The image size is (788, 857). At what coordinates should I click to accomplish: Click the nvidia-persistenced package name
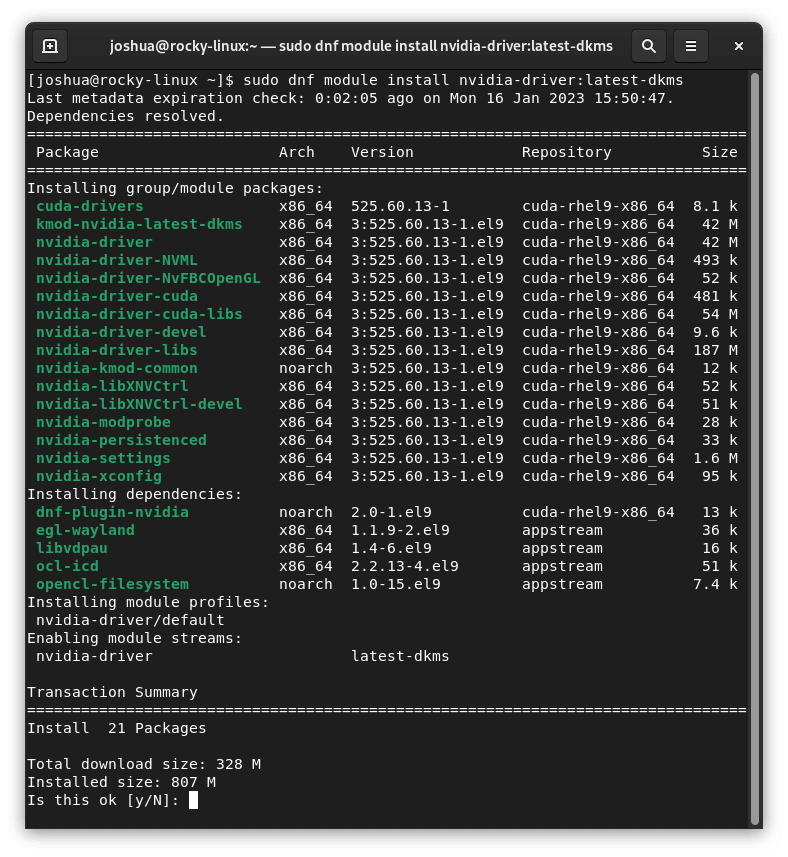click(x=121, y=441)
